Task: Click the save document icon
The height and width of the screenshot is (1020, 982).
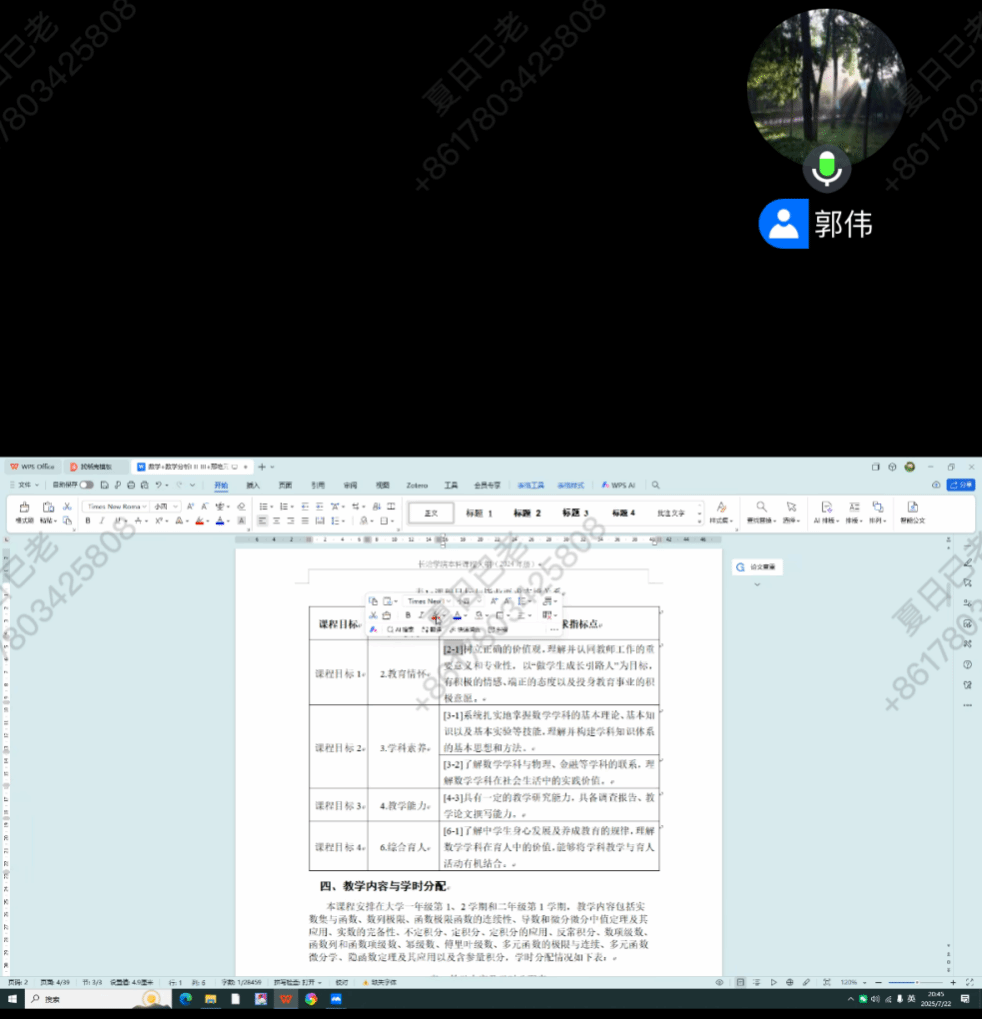Action: [104, 485]
